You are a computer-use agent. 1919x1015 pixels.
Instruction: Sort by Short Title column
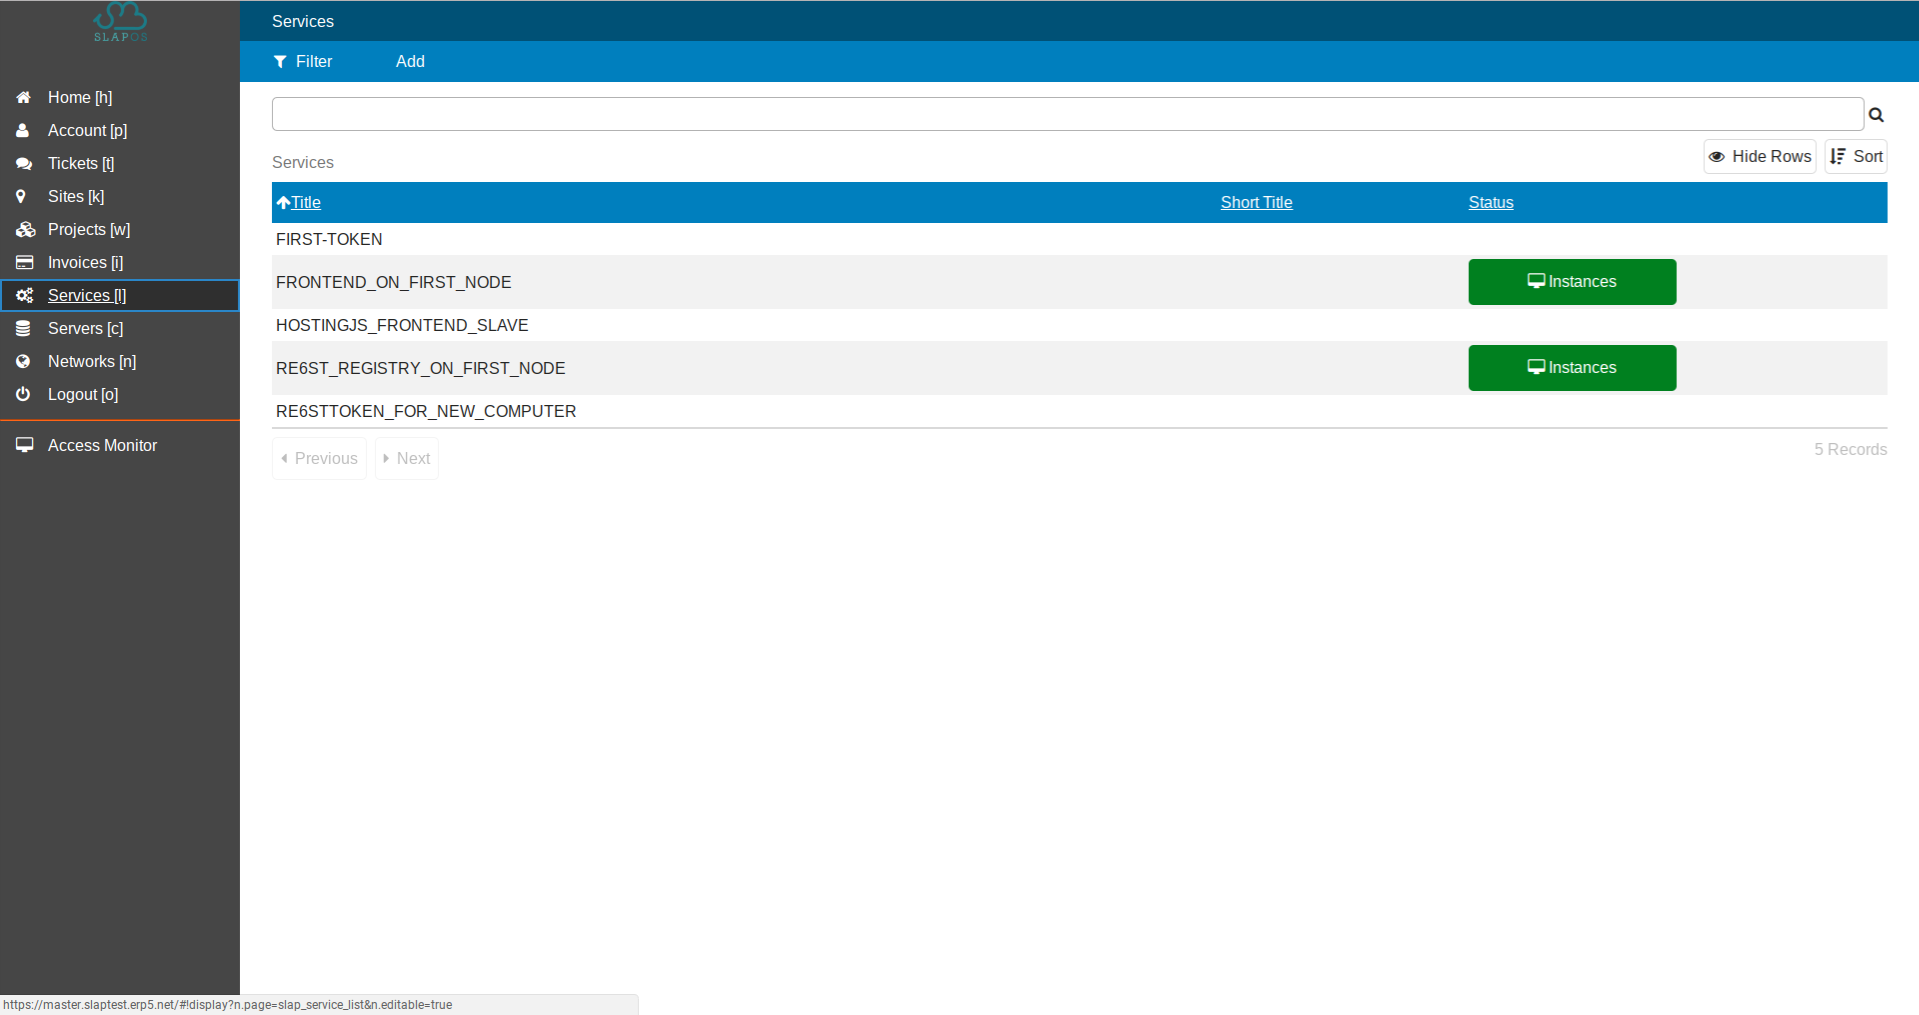click(x=1256, y=203)
